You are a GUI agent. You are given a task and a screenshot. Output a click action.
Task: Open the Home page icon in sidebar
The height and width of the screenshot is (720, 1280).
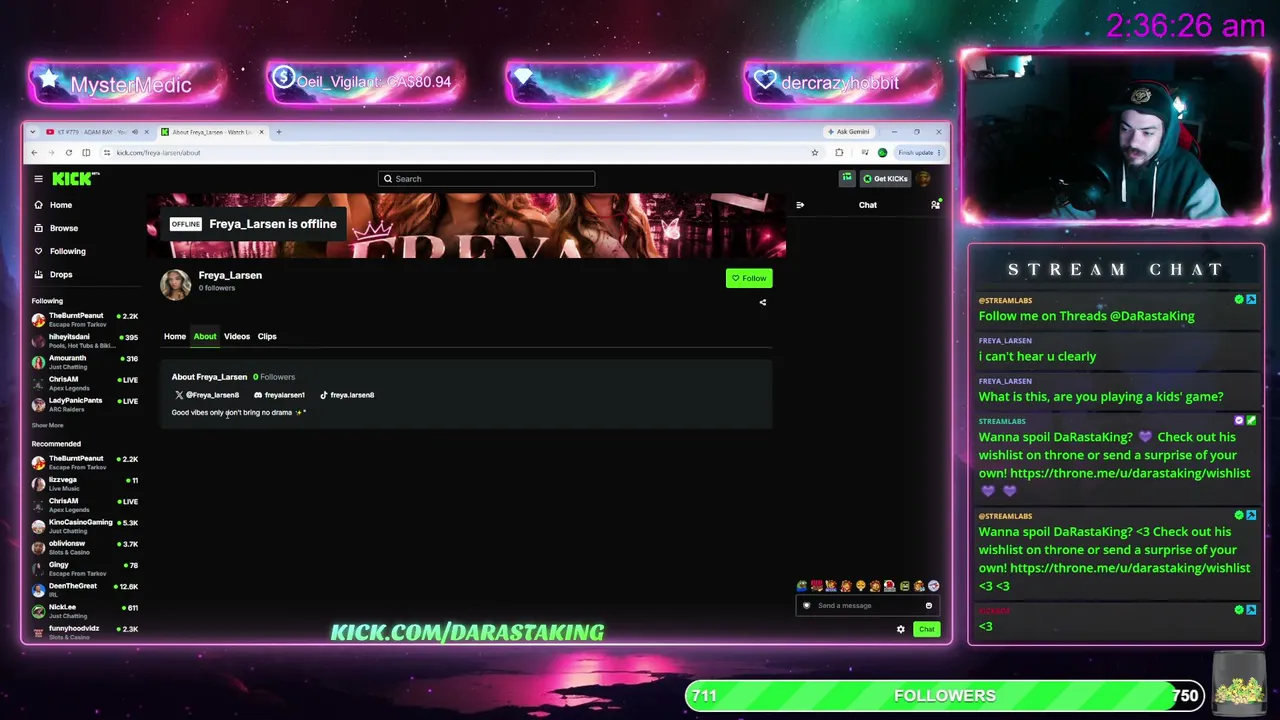point(38,205)
